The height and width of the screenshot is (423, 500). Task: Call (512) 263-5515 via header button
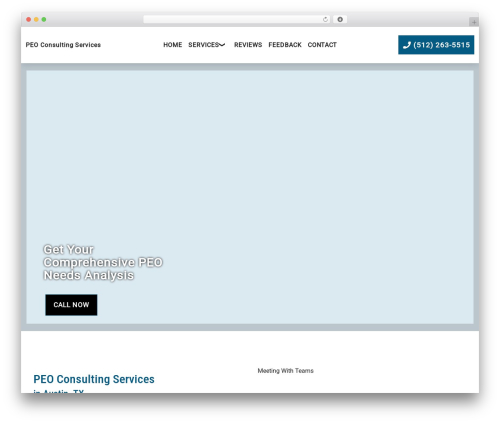coord(436,45)
